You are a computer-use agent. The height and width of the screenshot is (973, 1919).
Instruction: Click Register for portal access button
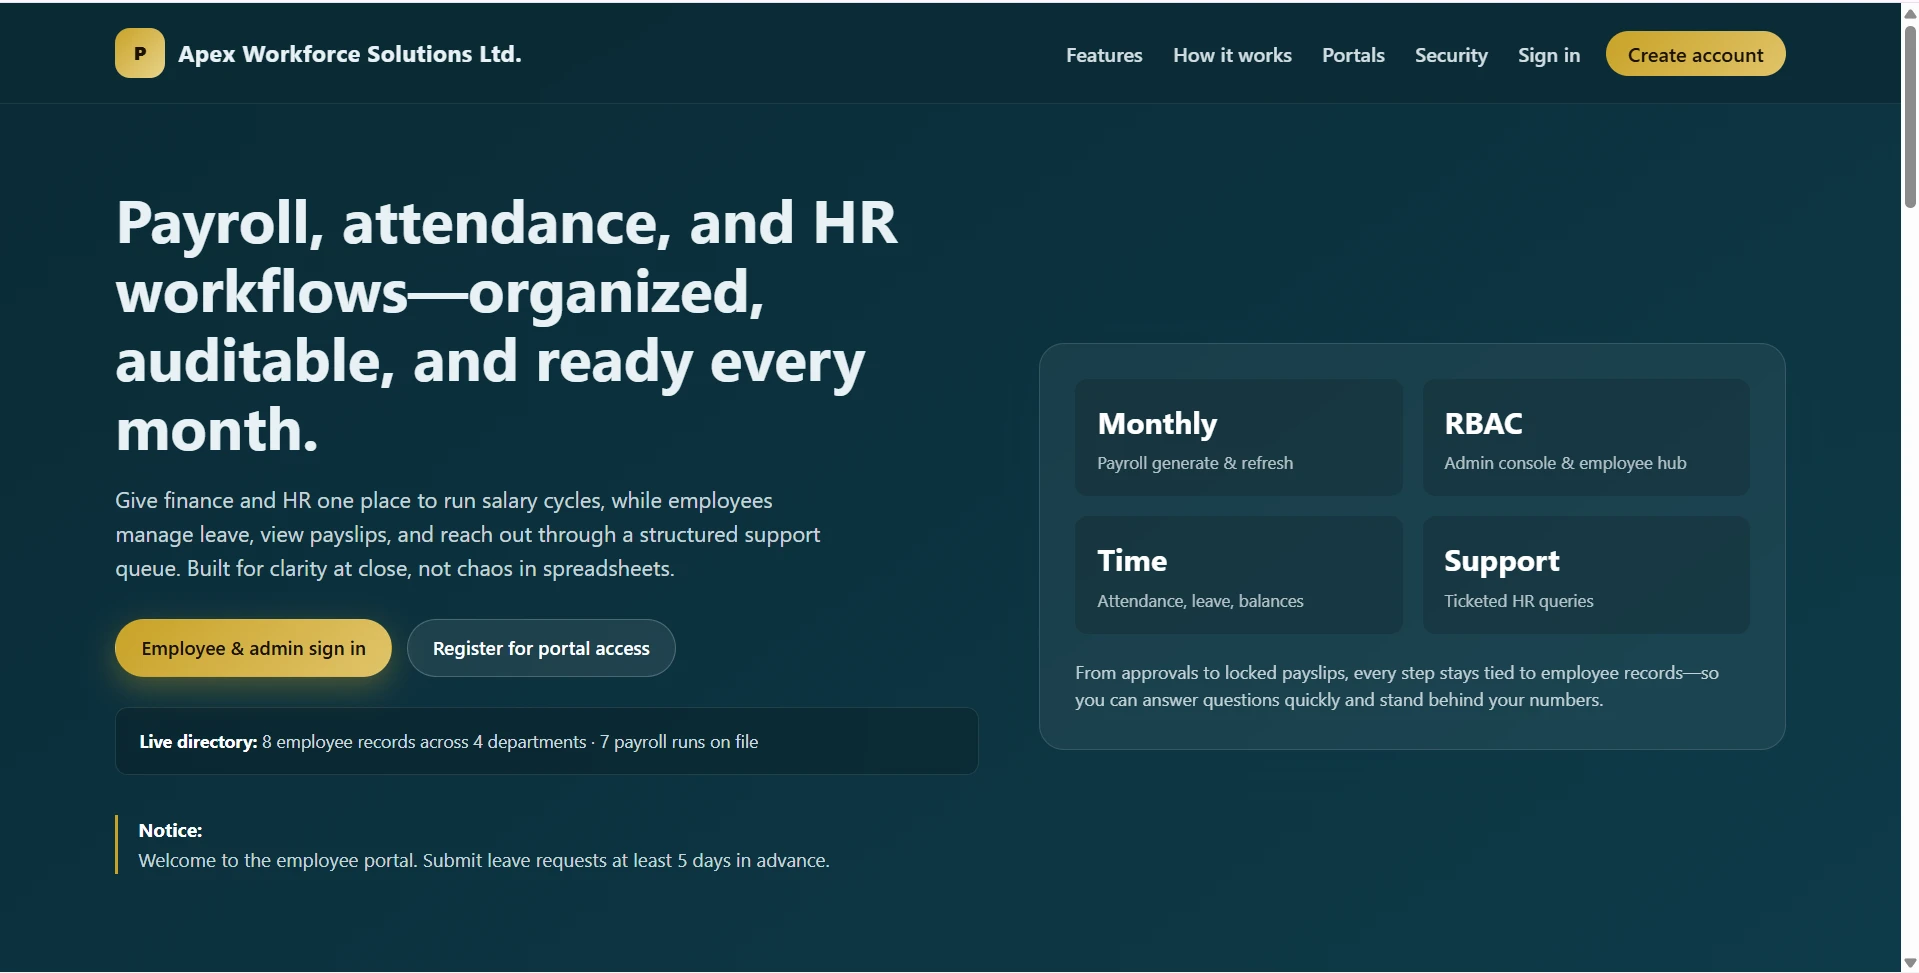(x=541, y=648)
